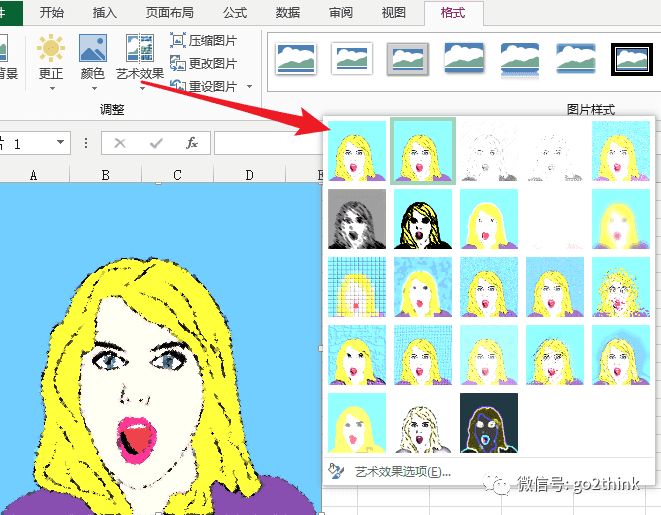Image resolution: width=661 pixels, height=515 pixels.
Task: Switch to the 数据 tab
Action: (288, 13)
